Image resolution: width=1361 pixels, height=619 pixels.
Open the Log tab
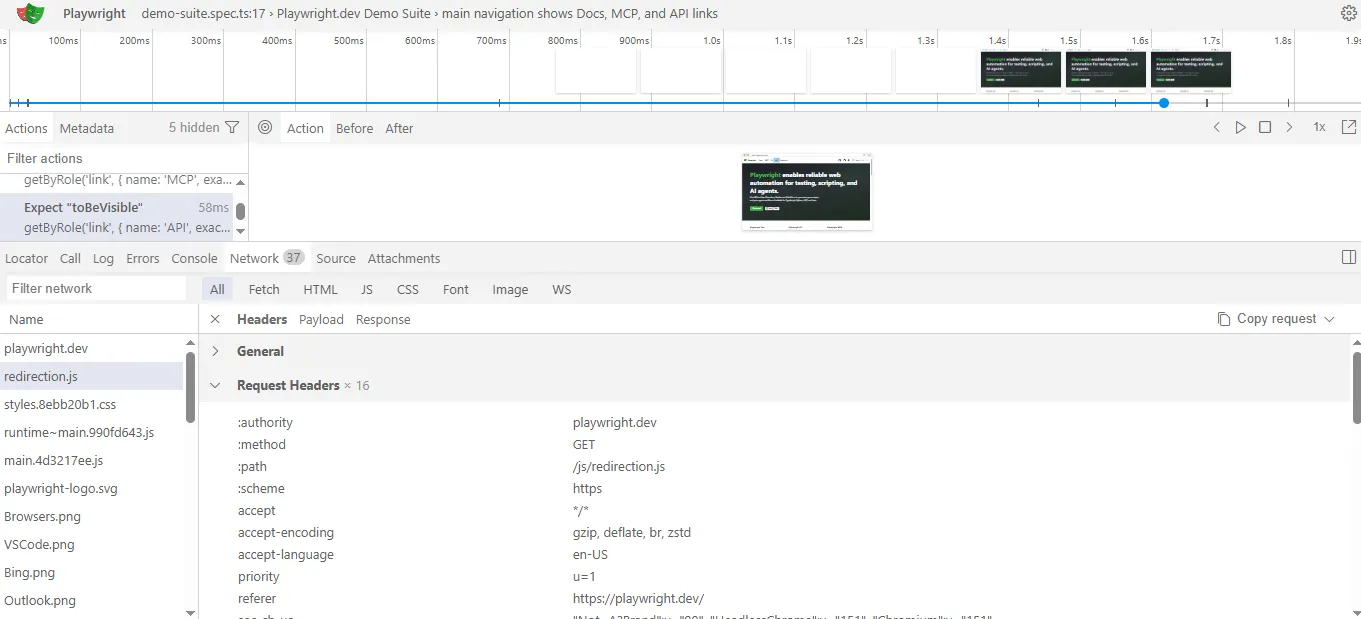tap(103, 258)
